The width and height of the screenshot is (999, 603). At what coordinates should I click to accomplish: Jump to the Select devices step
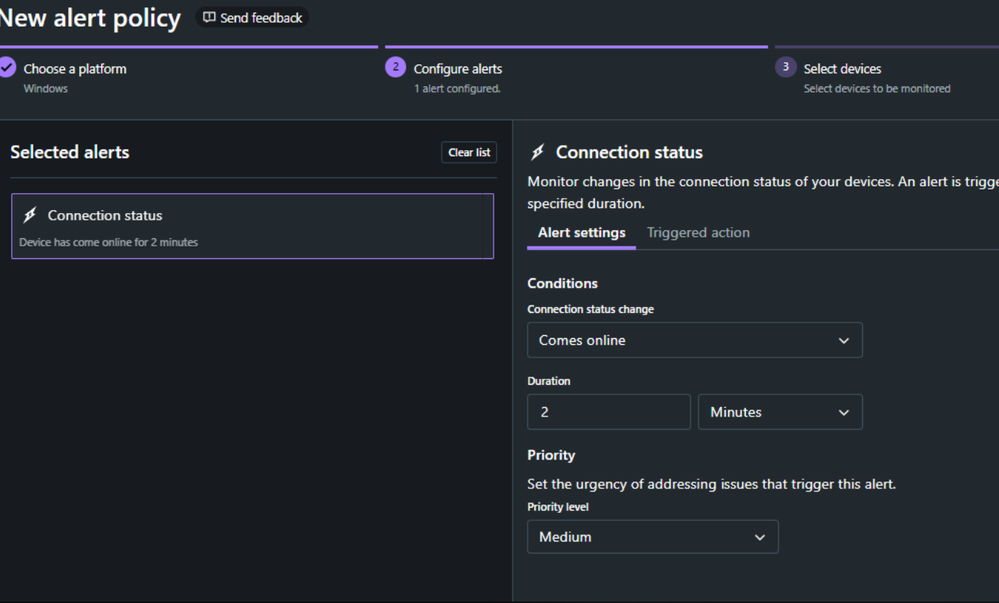(x=842, y=69)
